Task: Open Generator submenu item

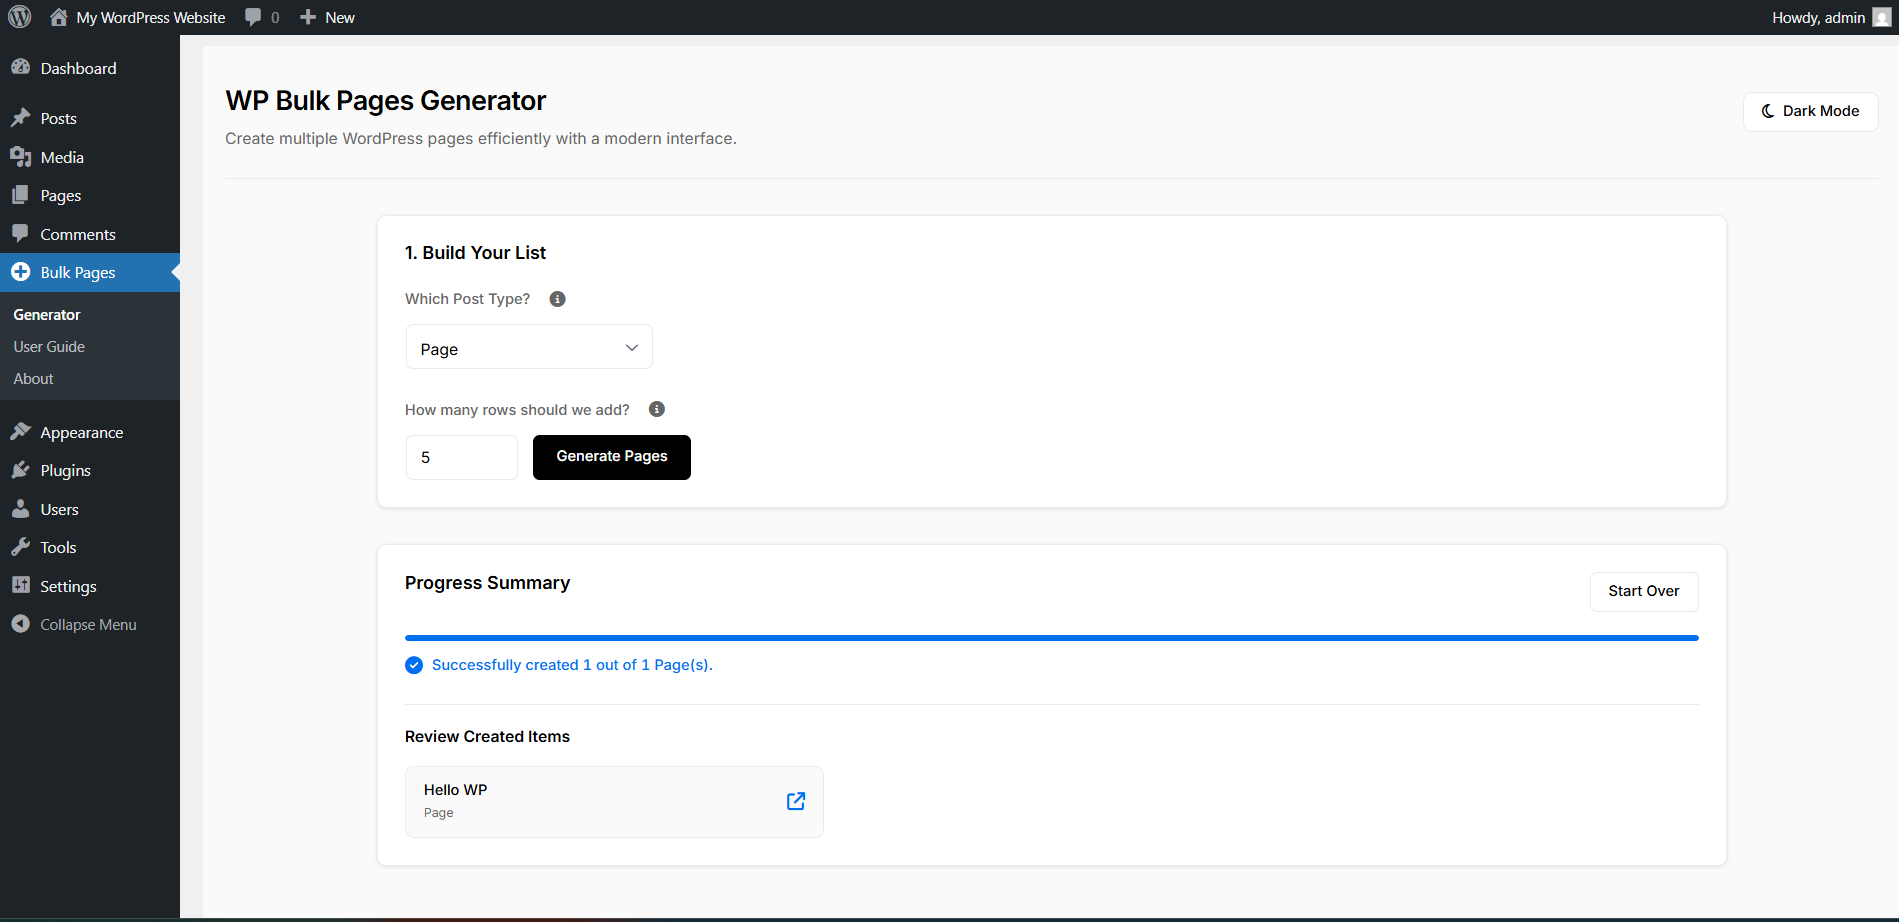Action: coord(47,315)
